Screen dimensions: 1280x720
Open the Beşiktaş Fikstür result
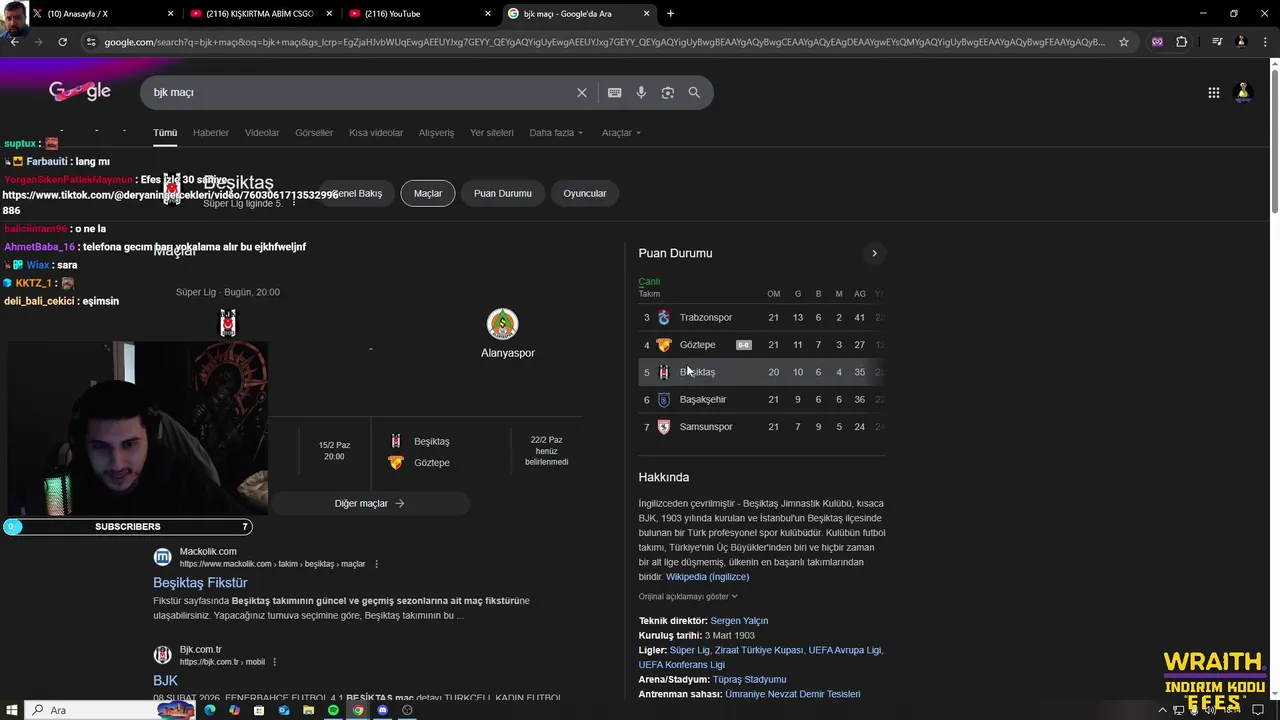(x=200, y=582)
